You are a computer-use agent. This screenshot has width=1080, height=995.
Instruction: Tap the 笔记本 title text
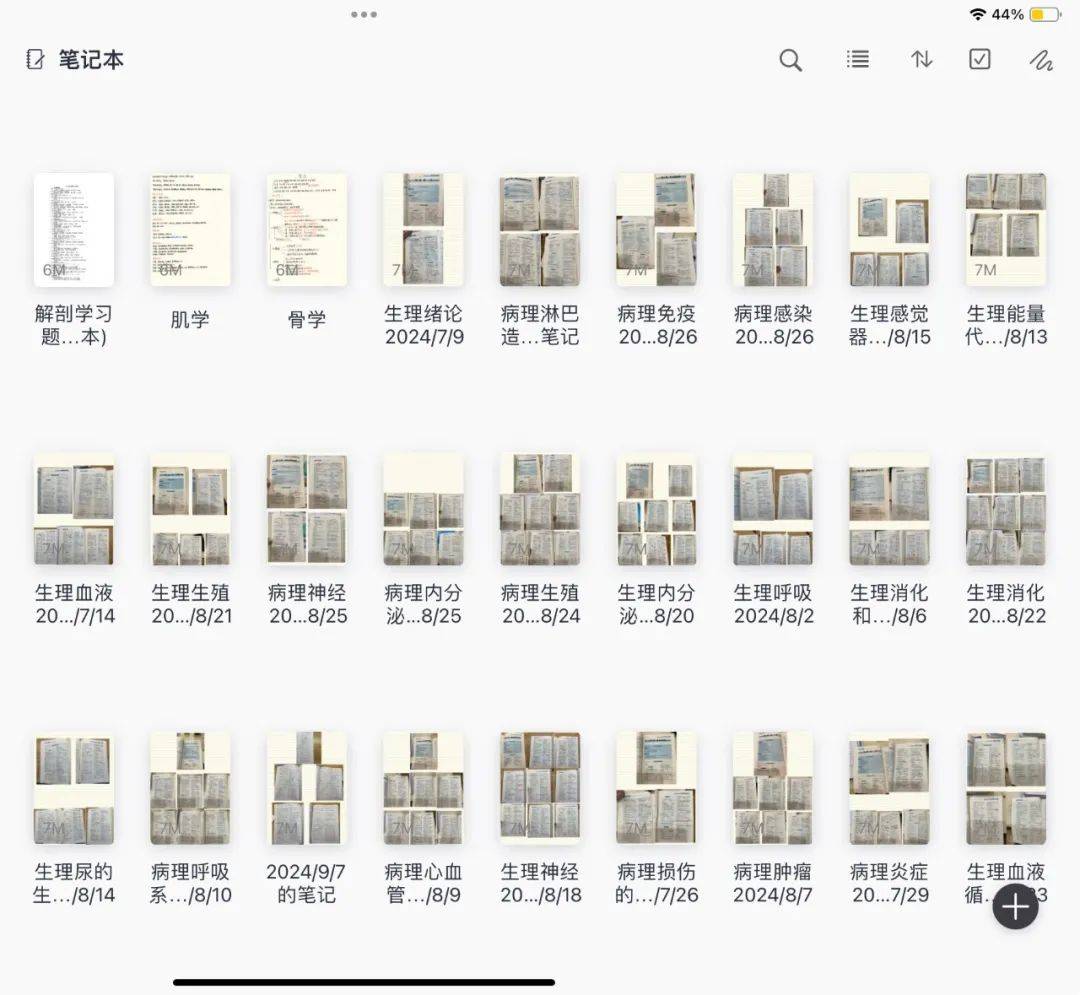tap(91, 60)
